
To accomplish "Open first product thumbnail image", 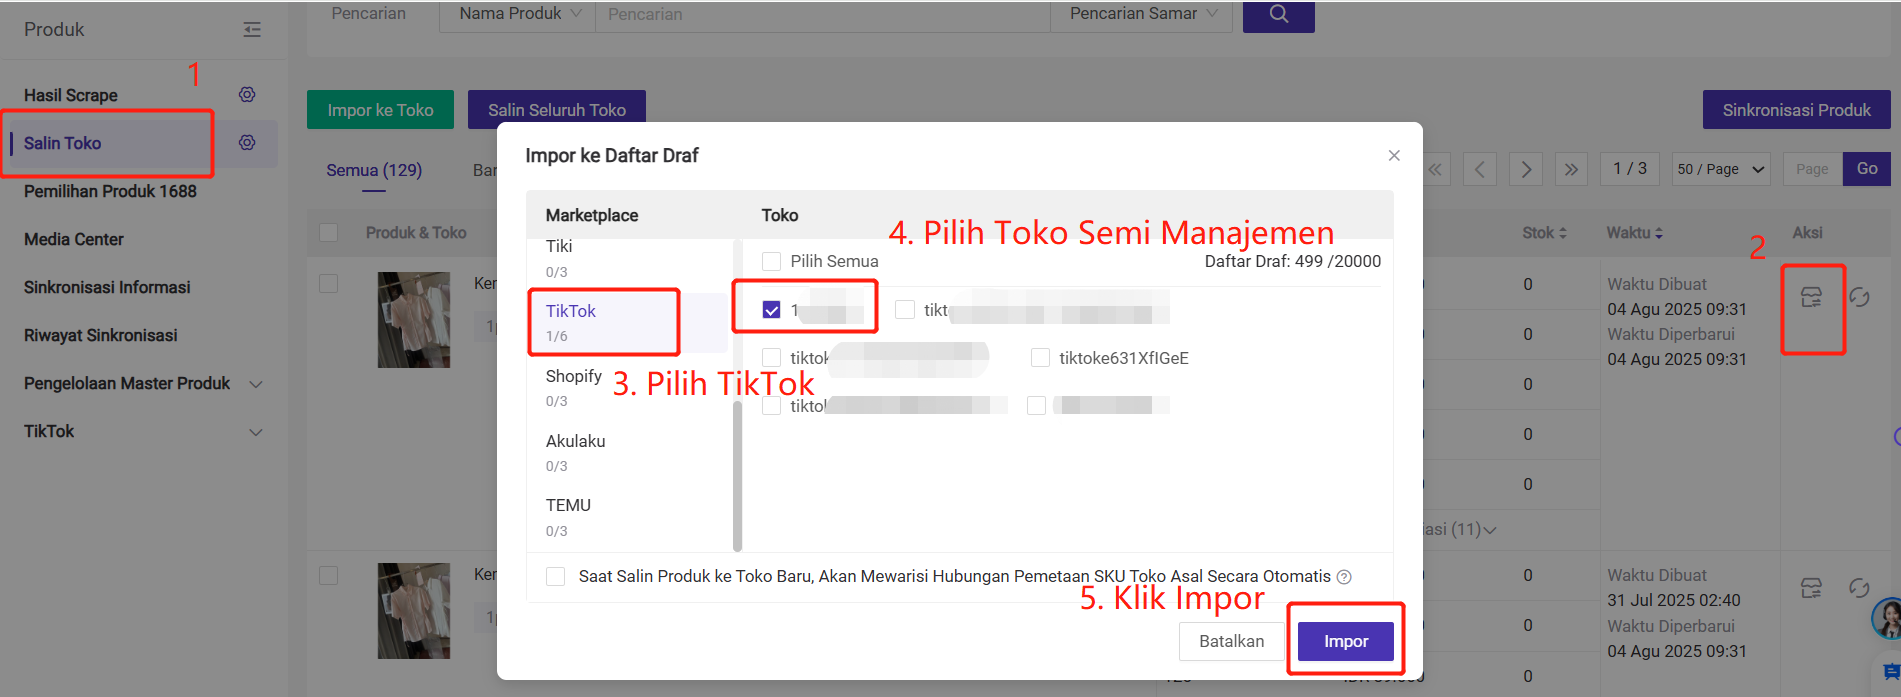I will (x=414, y=320).
